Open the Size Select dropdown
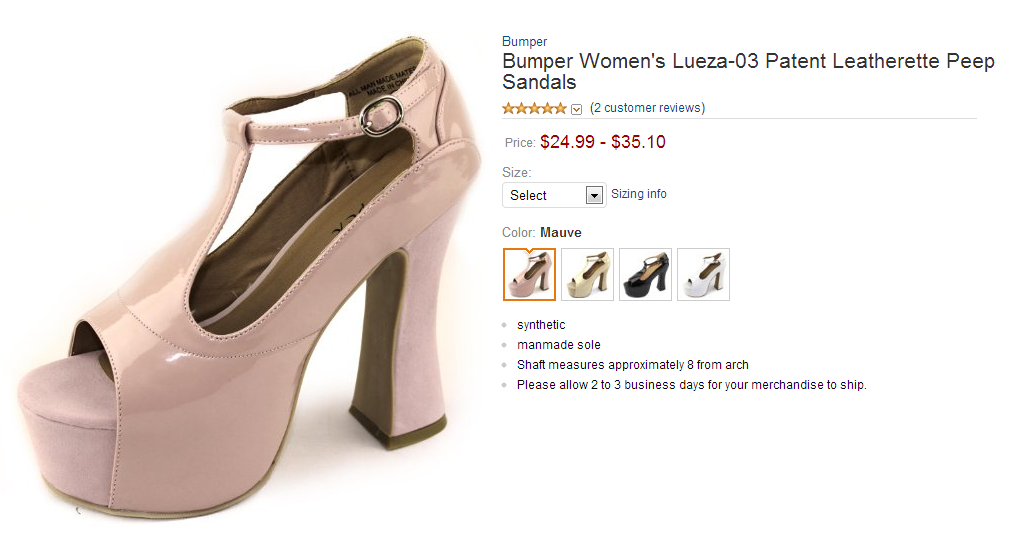Image resolution: width=1018 pixels, height=557 pixels. [x=554, y=195]
